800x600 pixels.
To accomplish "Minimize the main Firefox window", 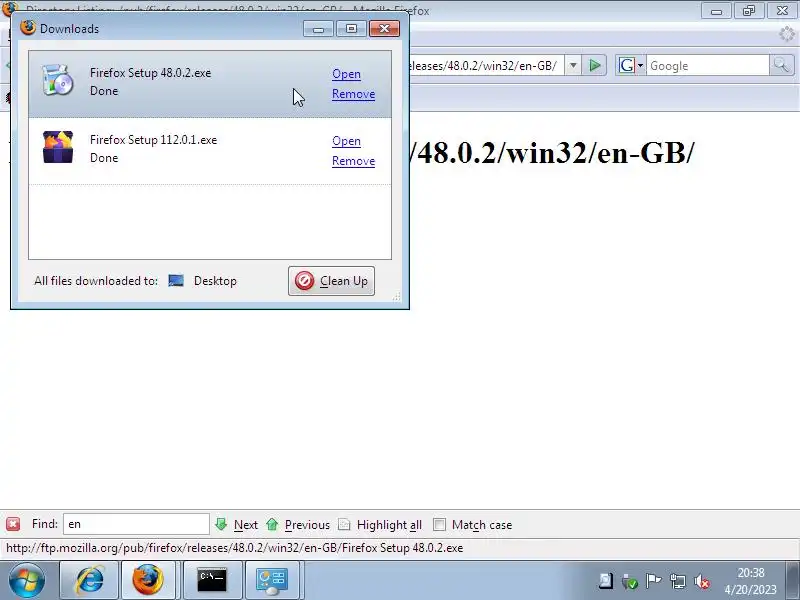I will click(x=716, y=11).
